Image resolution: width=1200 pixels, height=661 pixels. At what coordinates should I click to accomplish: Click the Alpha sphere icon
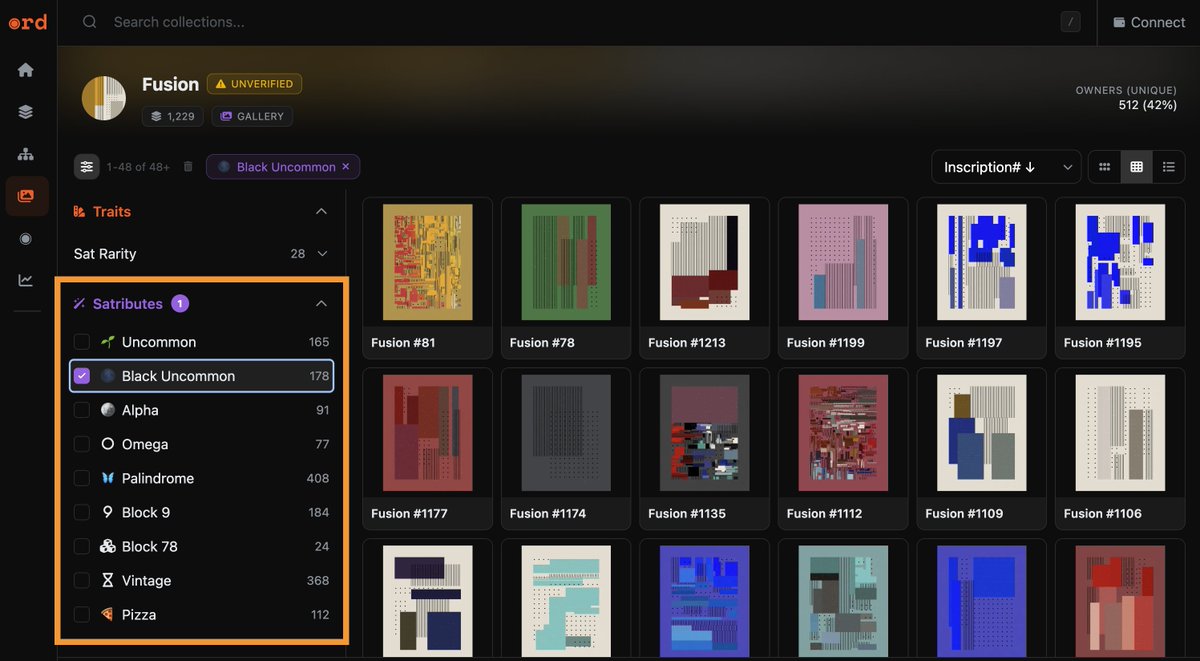pos(108,410)
